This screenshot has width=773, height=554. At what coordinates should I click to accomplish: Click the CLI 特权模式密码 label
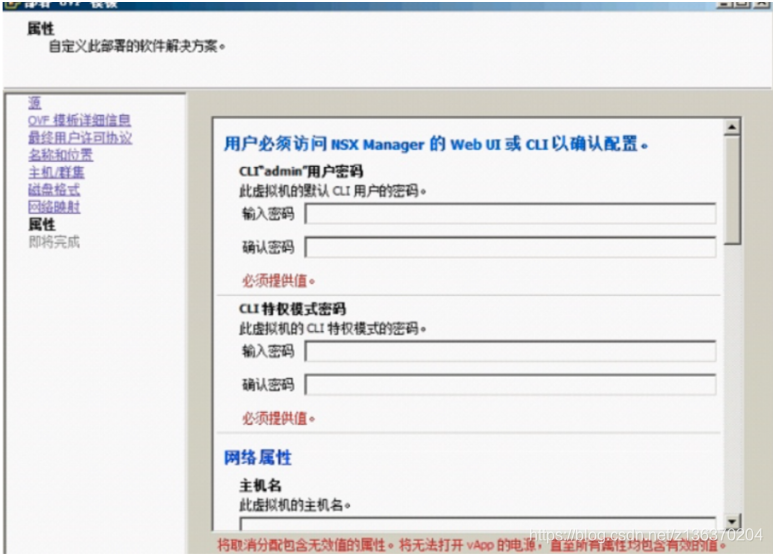pos(292,309)
